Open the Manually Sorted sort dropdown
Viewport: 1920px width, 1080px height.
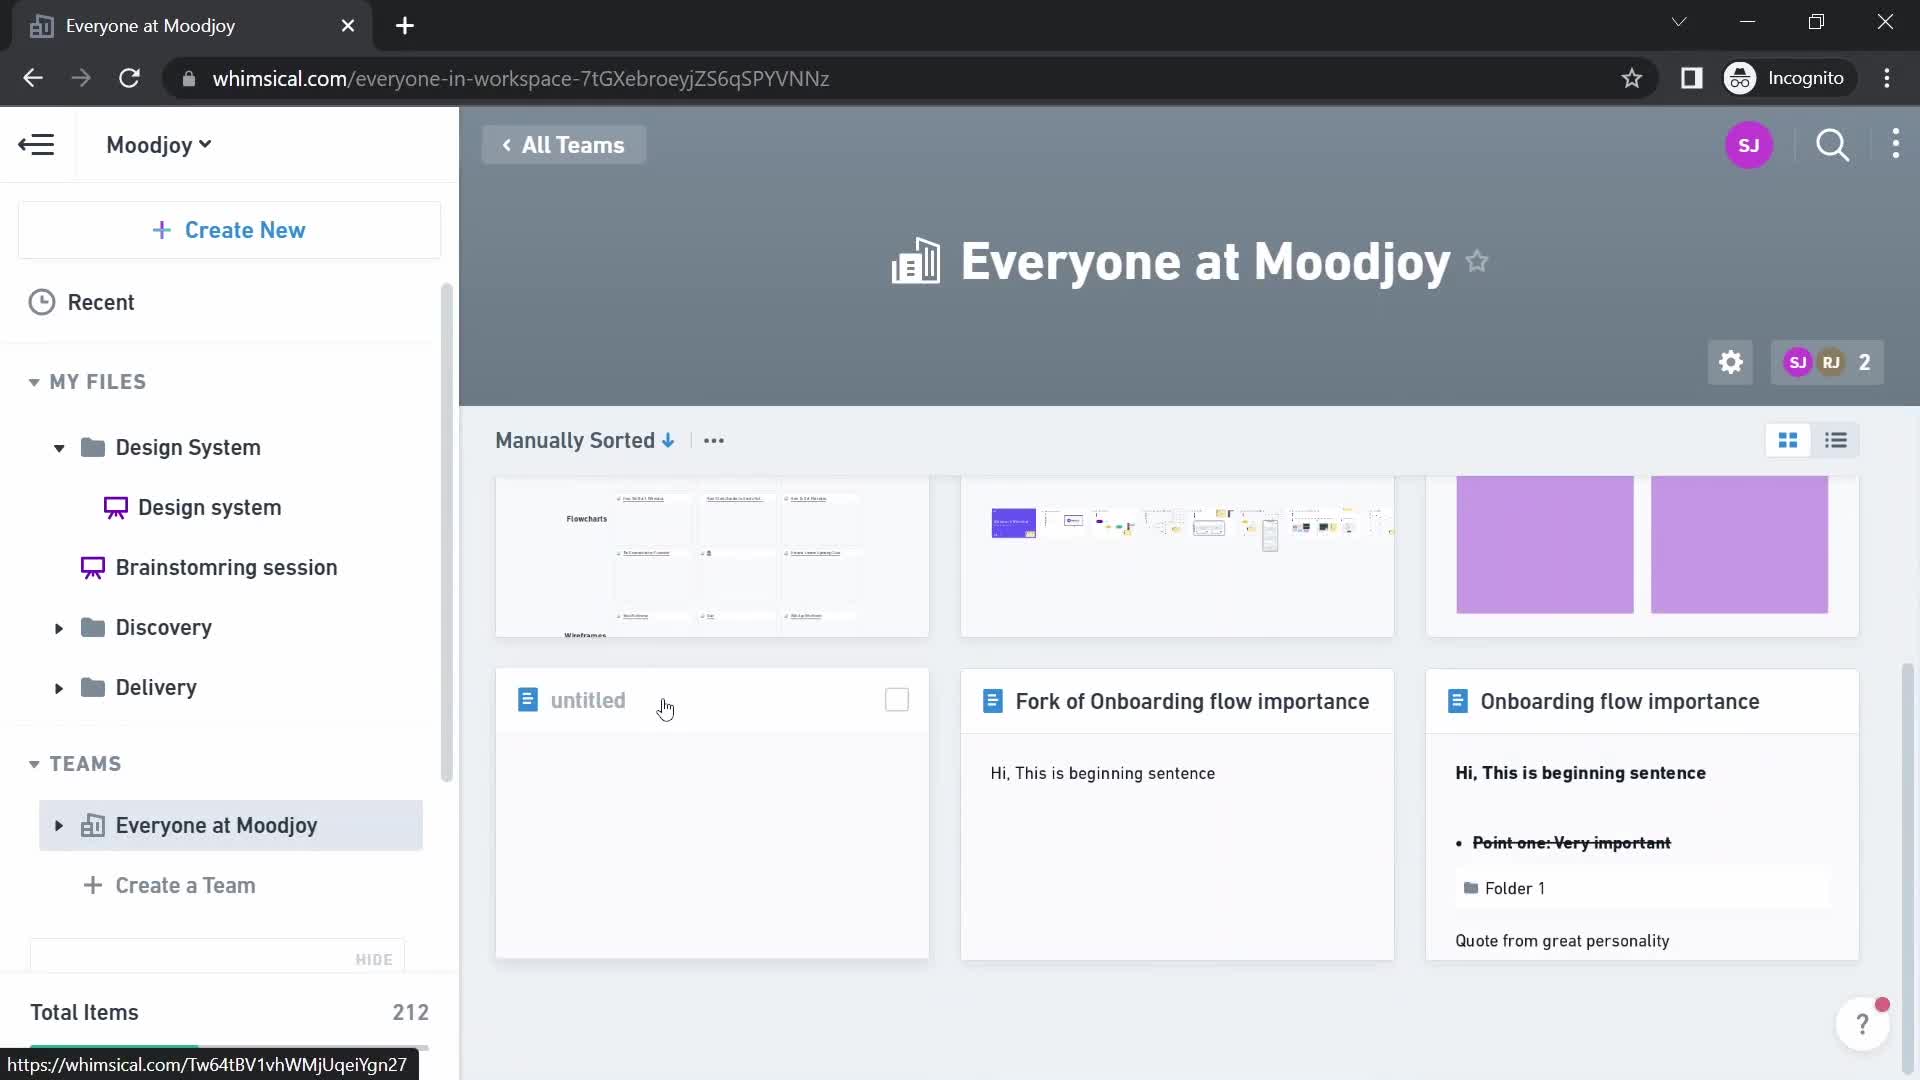click(585, 441)
